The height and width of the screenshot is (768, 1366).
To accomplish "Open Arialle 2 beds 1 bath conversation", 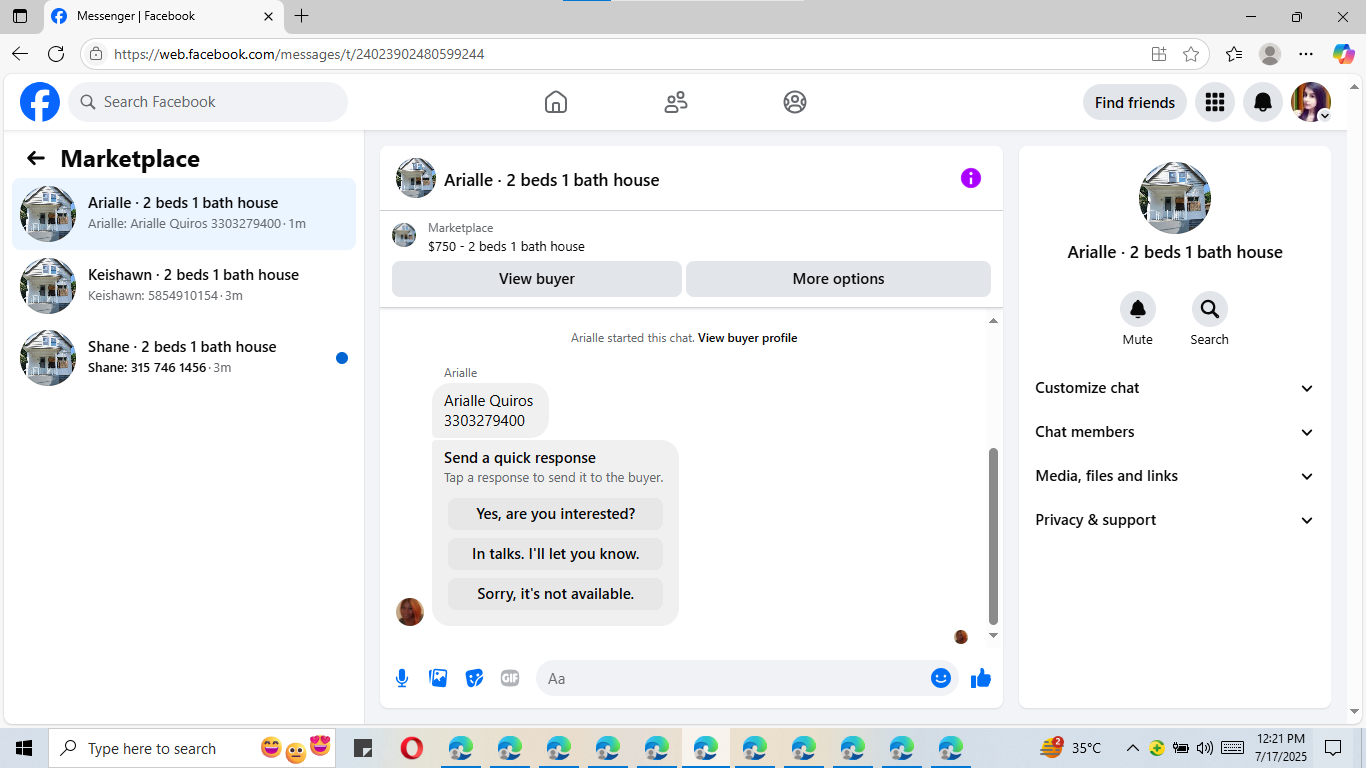I will click(184, 214).
